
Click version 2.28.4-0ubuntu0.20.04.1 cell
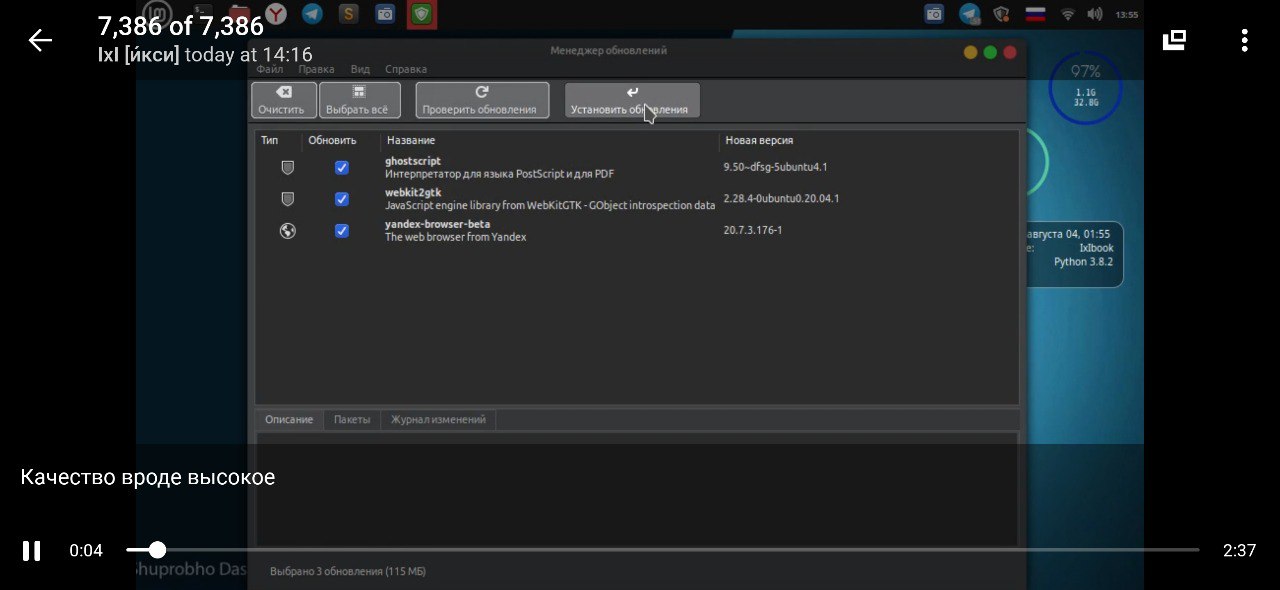(x=782, y=198)
